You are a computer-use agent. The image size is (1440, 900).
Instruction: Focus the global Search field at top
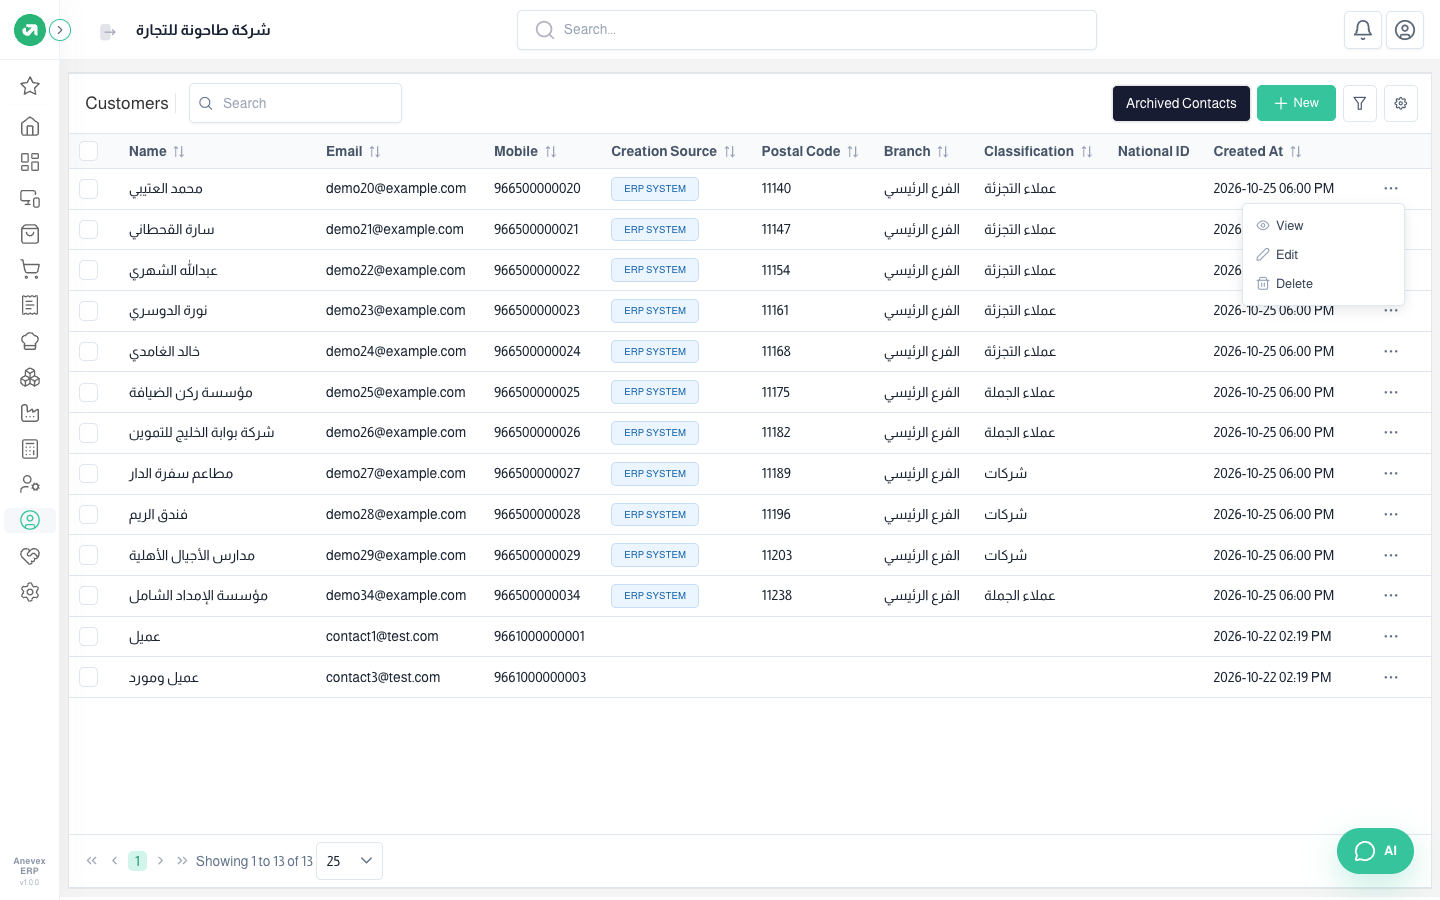click(x=807, y=30)
